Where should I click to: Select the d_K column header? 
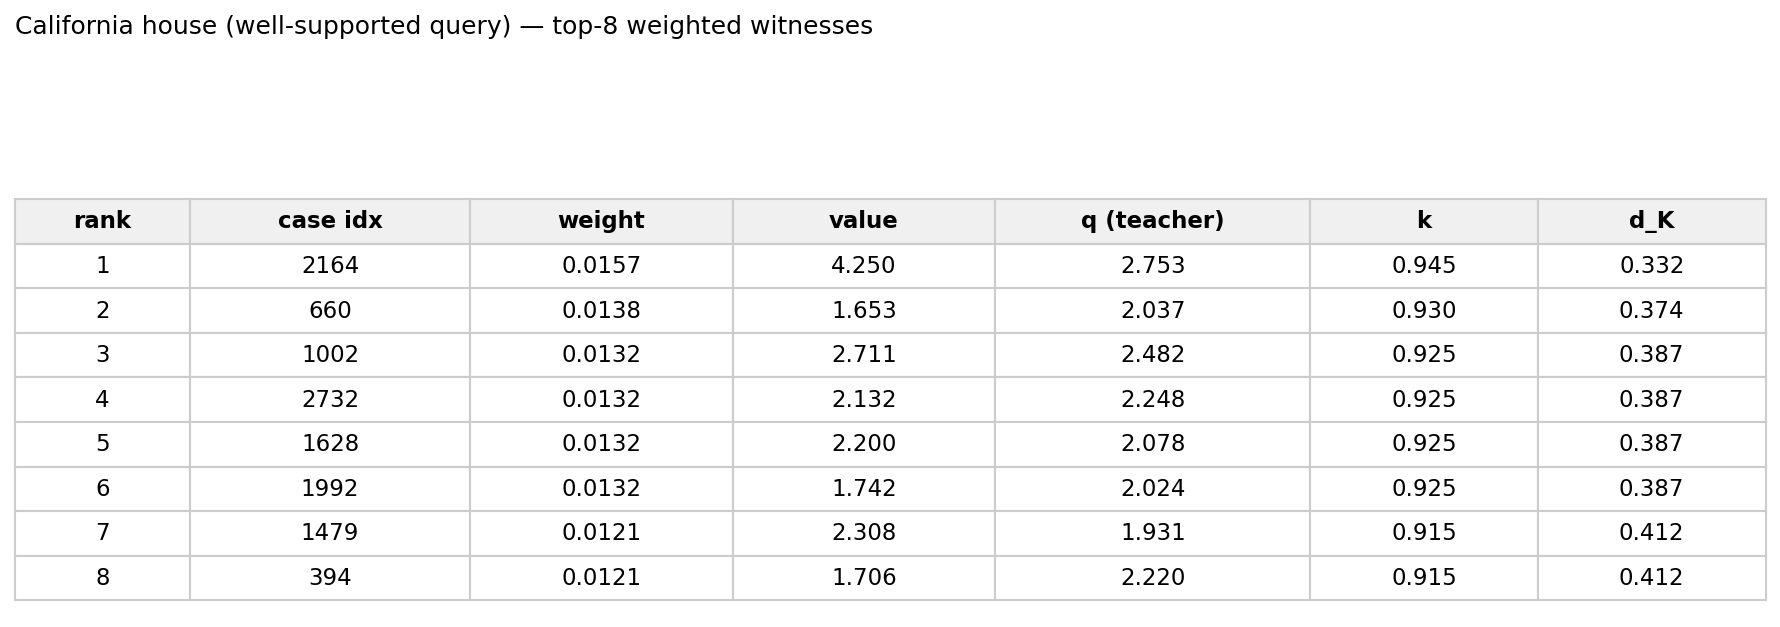(1652, 221)
